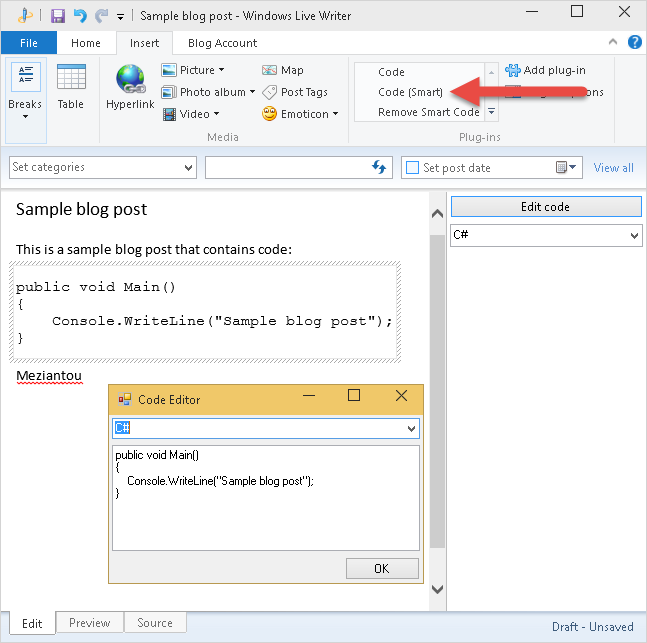Click the Video film icon
Viewport: 647px width, 643px height.
pos(169,114)
